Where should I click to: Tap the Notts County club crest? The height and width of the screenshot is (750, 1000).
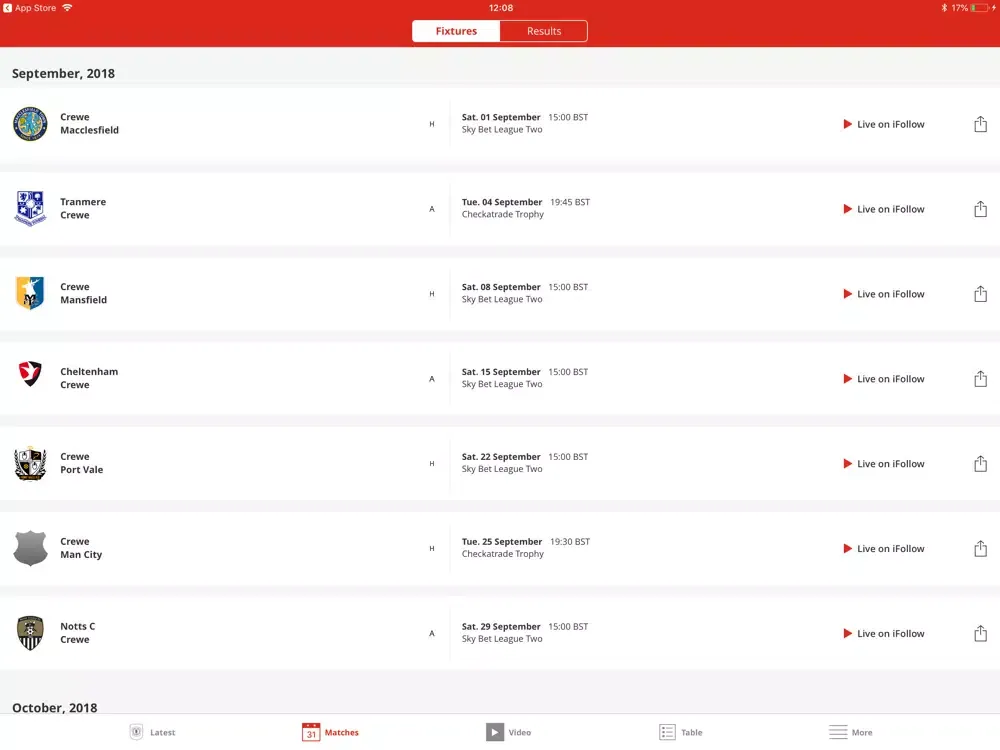[30, 633]
